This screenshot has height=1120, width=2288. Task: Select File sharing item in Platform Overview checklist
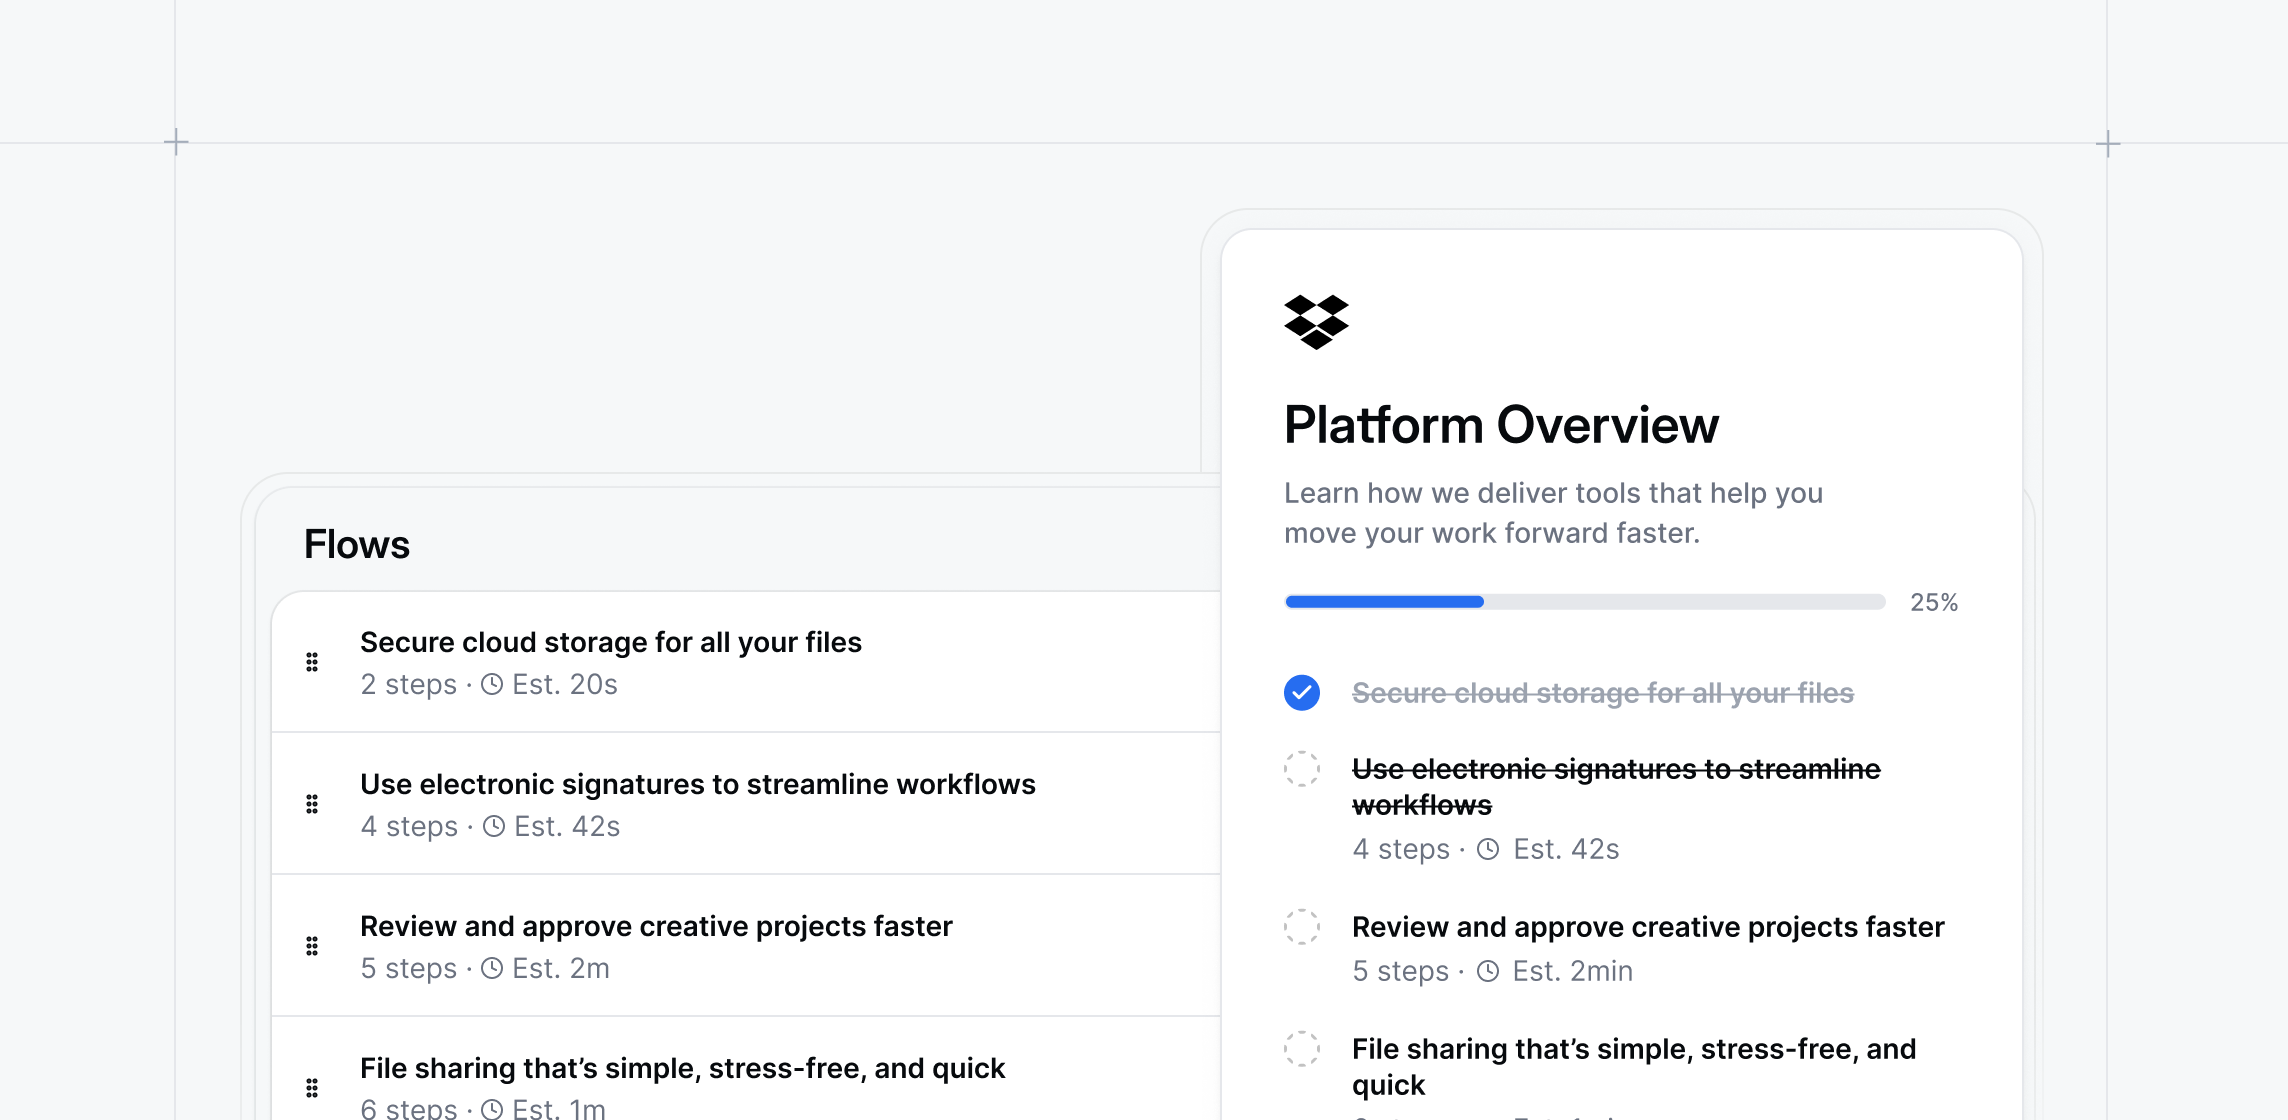point(1634,1067)
